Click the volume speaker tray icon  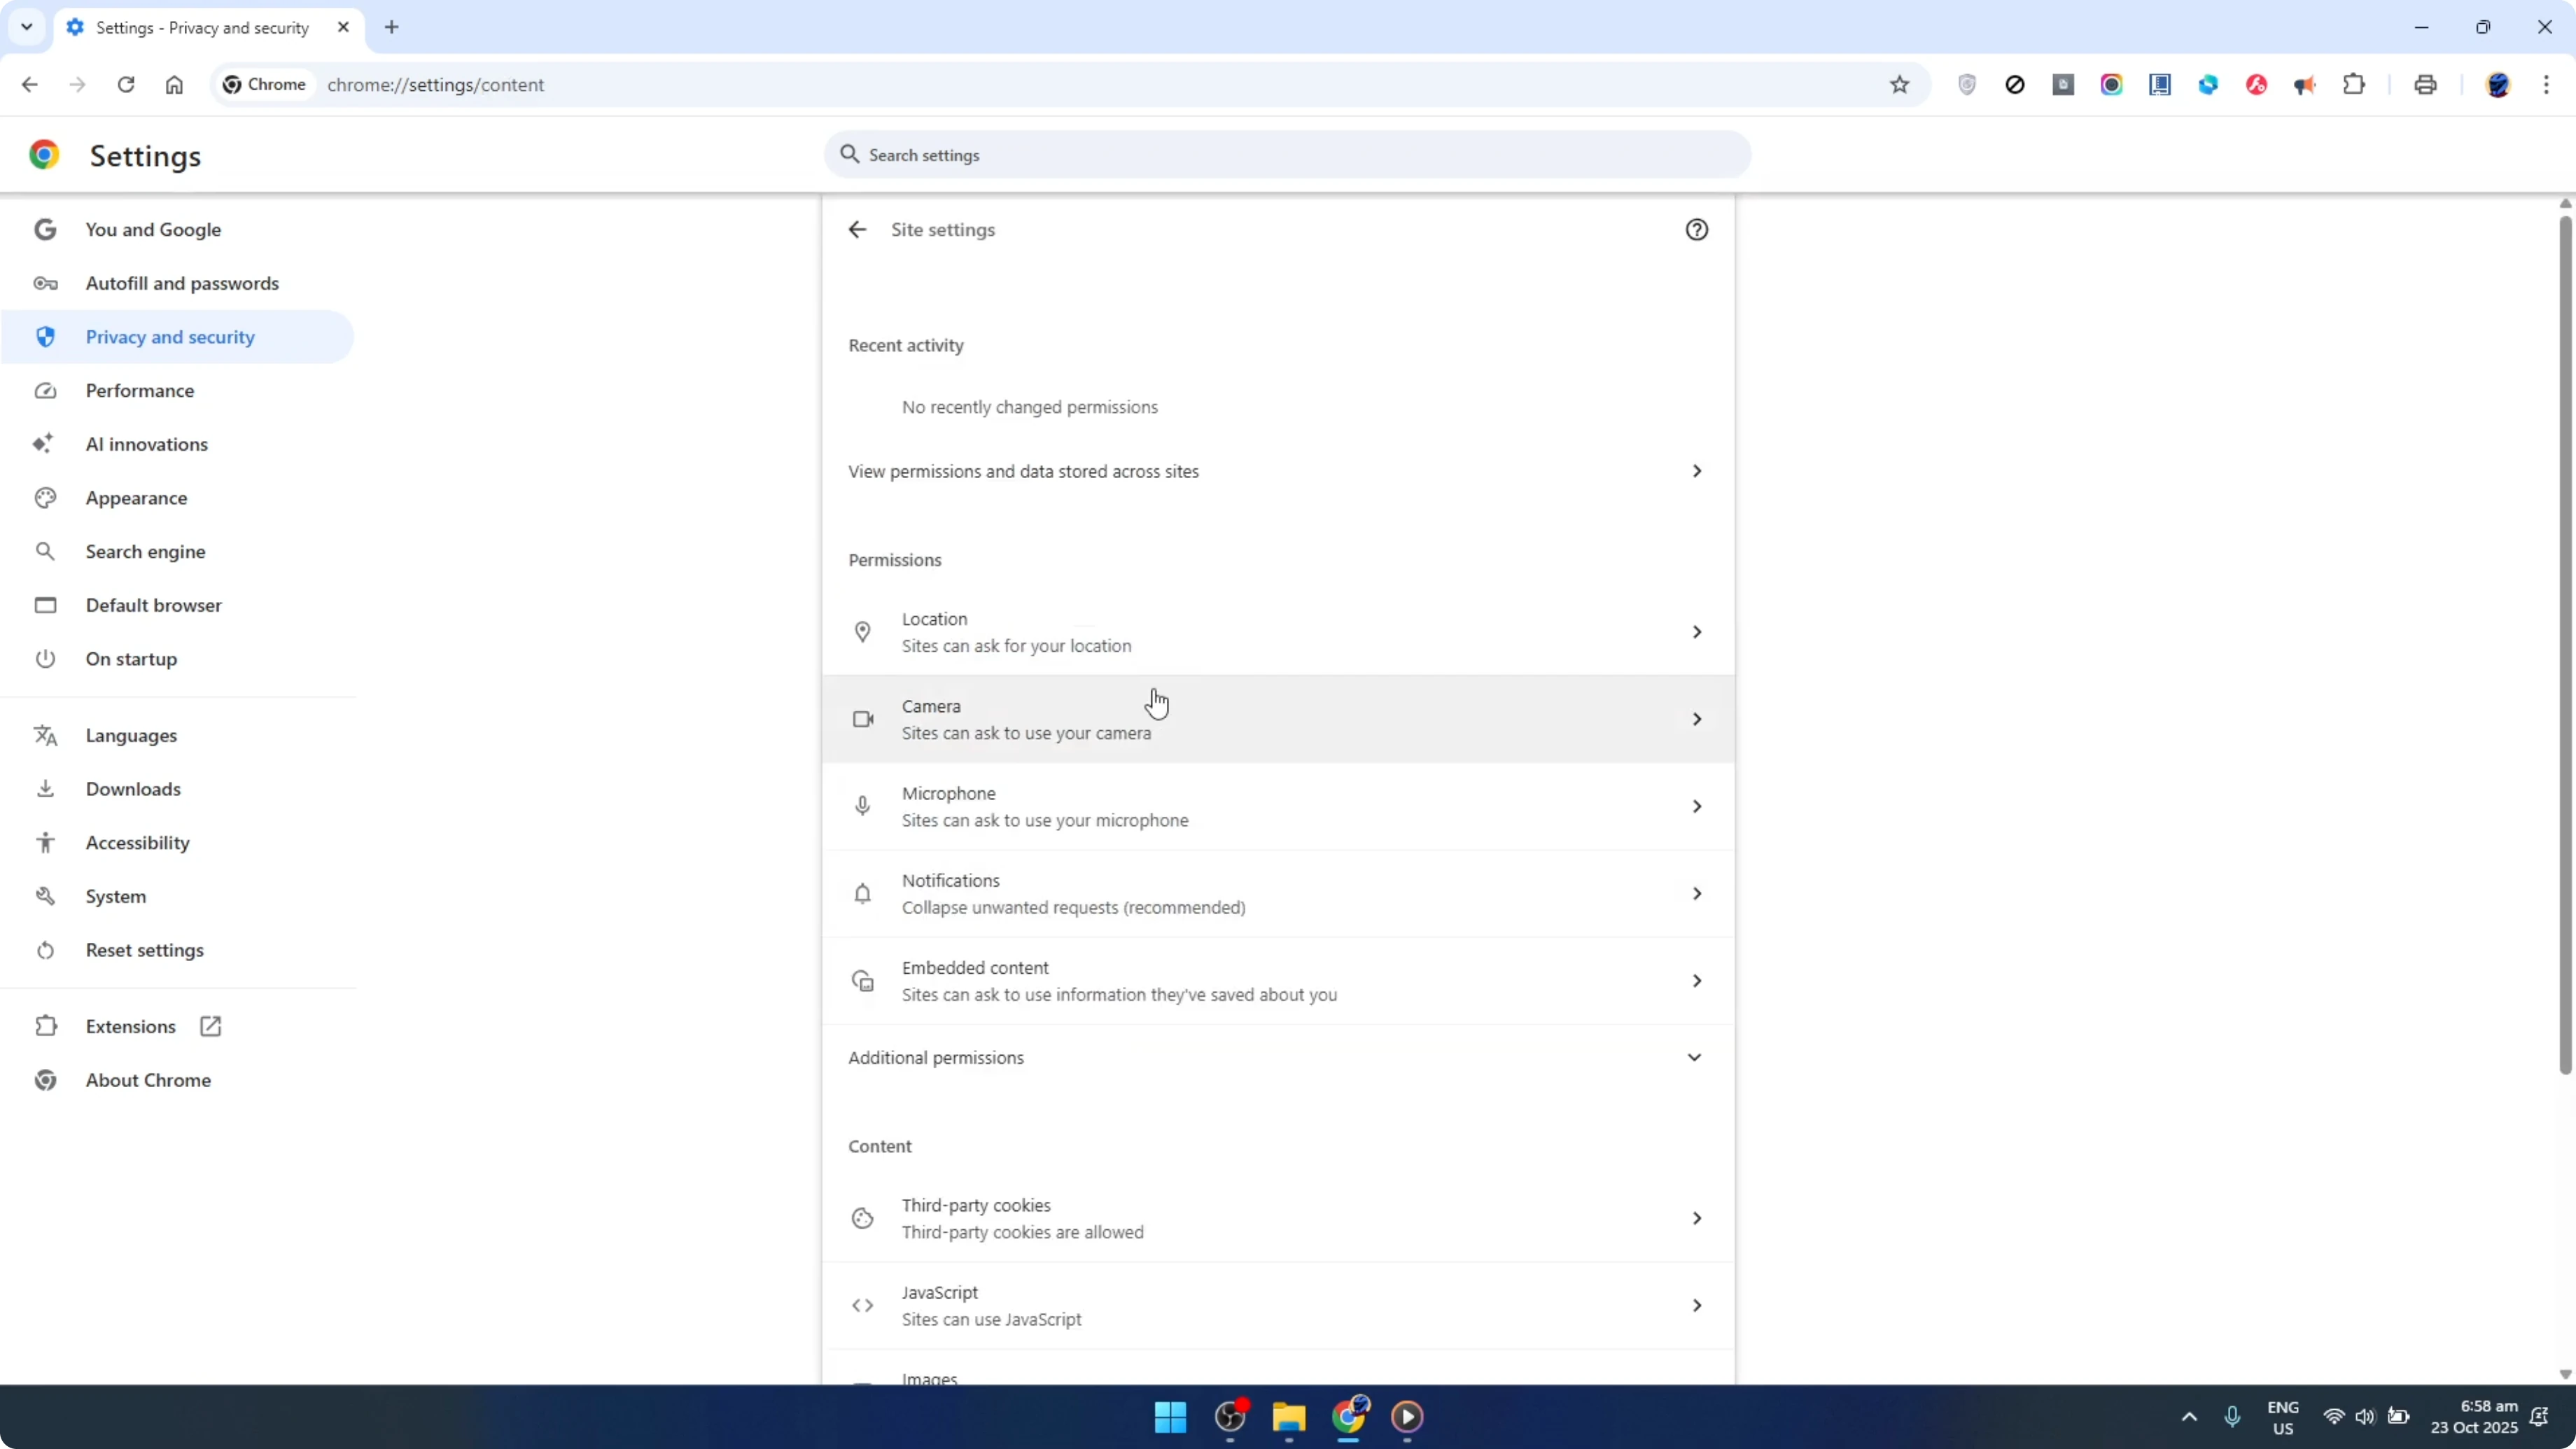[2365, 1417]
